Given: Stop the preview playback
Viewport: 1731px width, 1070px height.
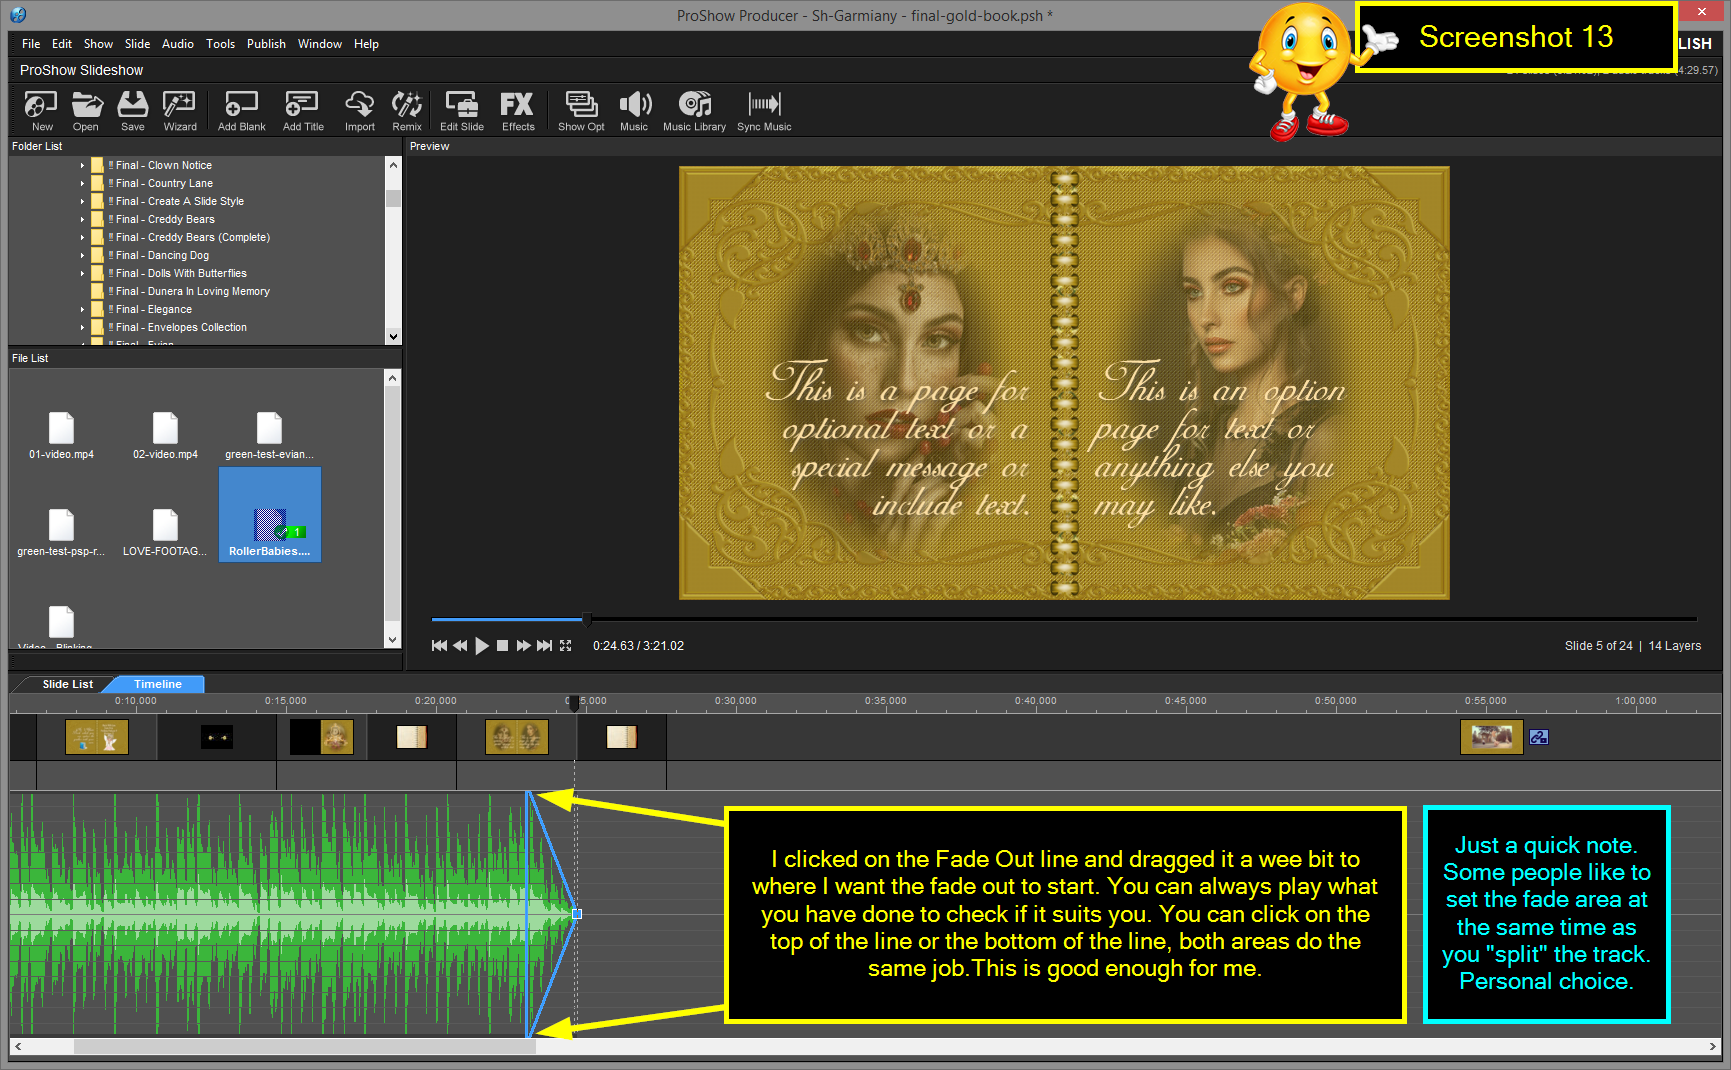Looking at the screenshot, I should tap(503, 646).
